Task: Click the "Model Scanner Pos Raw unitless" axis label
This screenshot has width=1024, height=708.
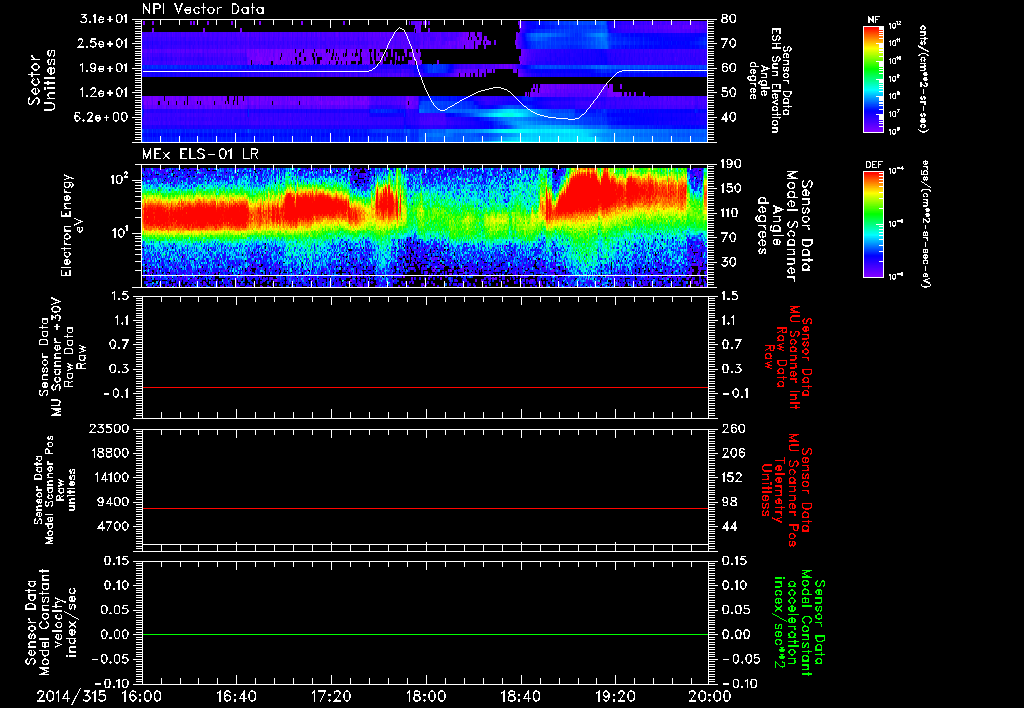Action: click(55, 490)
